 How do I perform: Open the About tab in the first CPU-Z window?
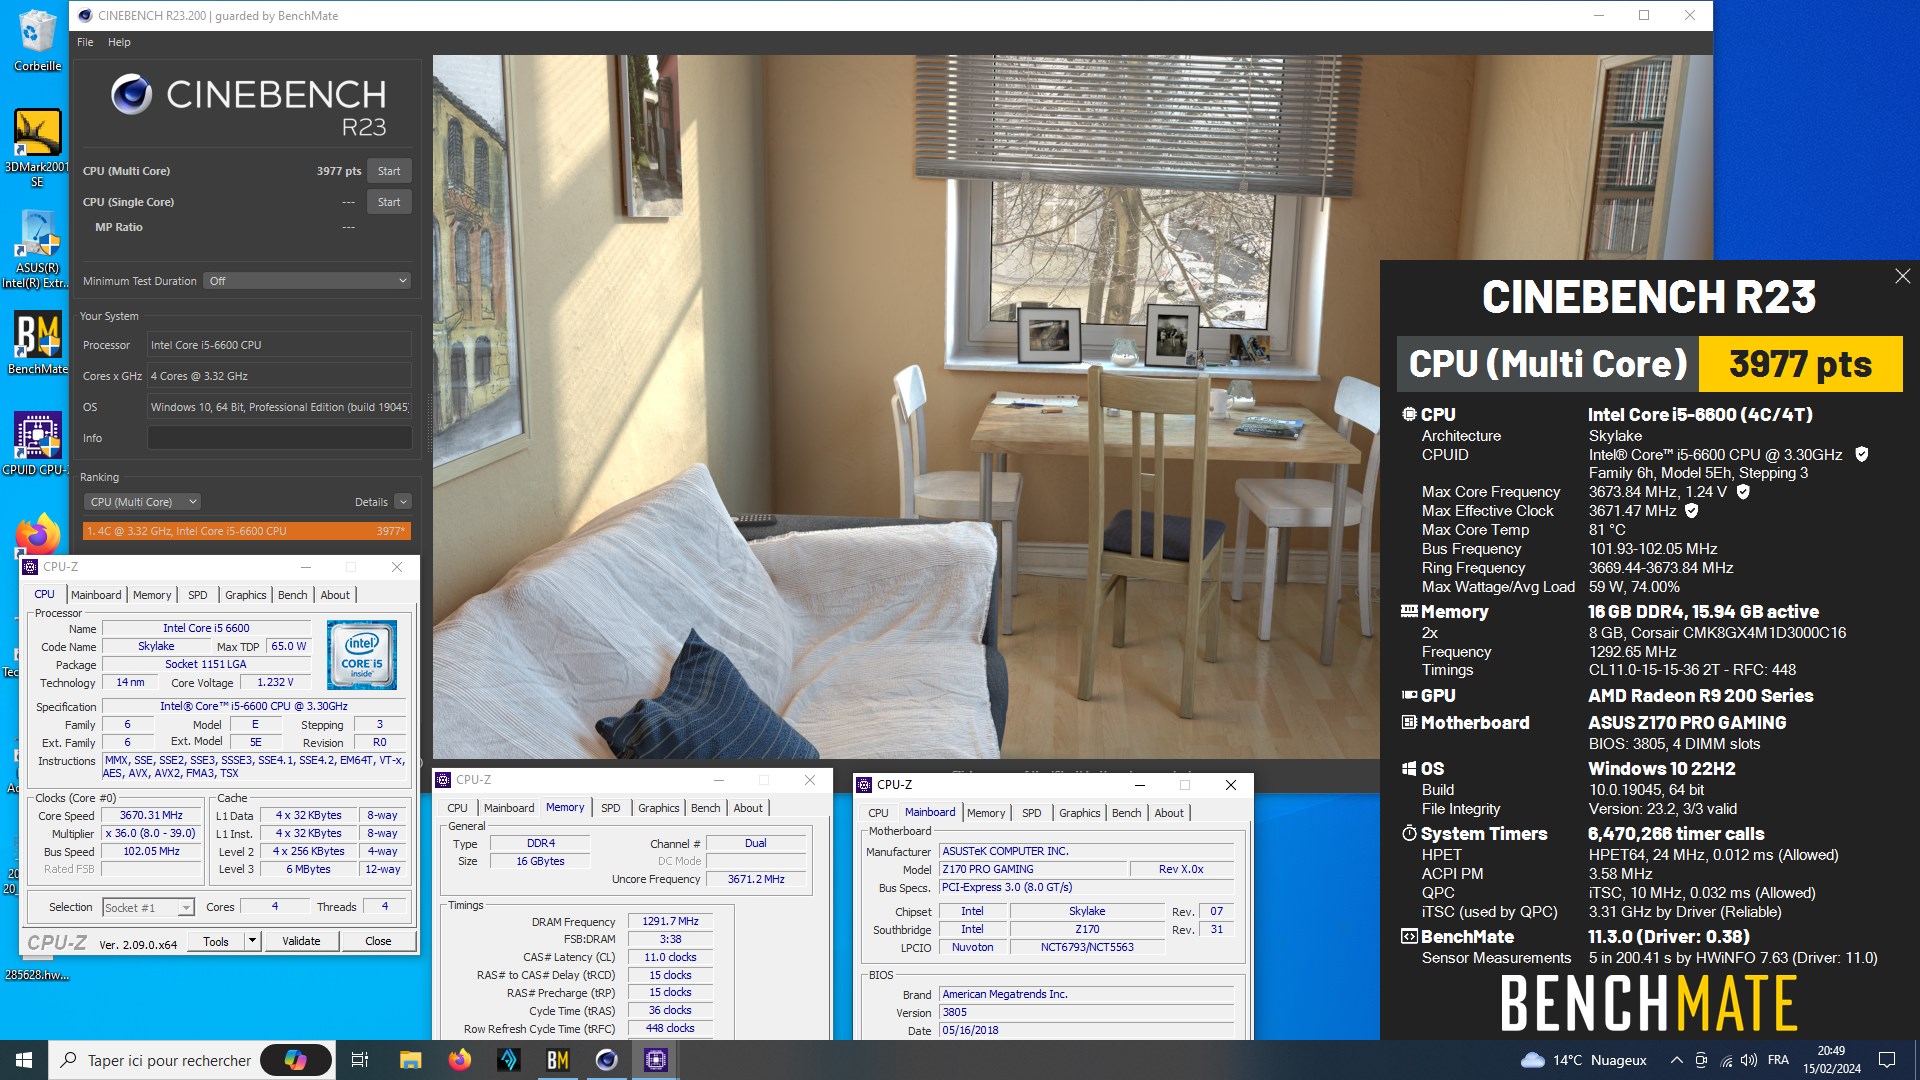pyautogui.click(x=335, y=595)
